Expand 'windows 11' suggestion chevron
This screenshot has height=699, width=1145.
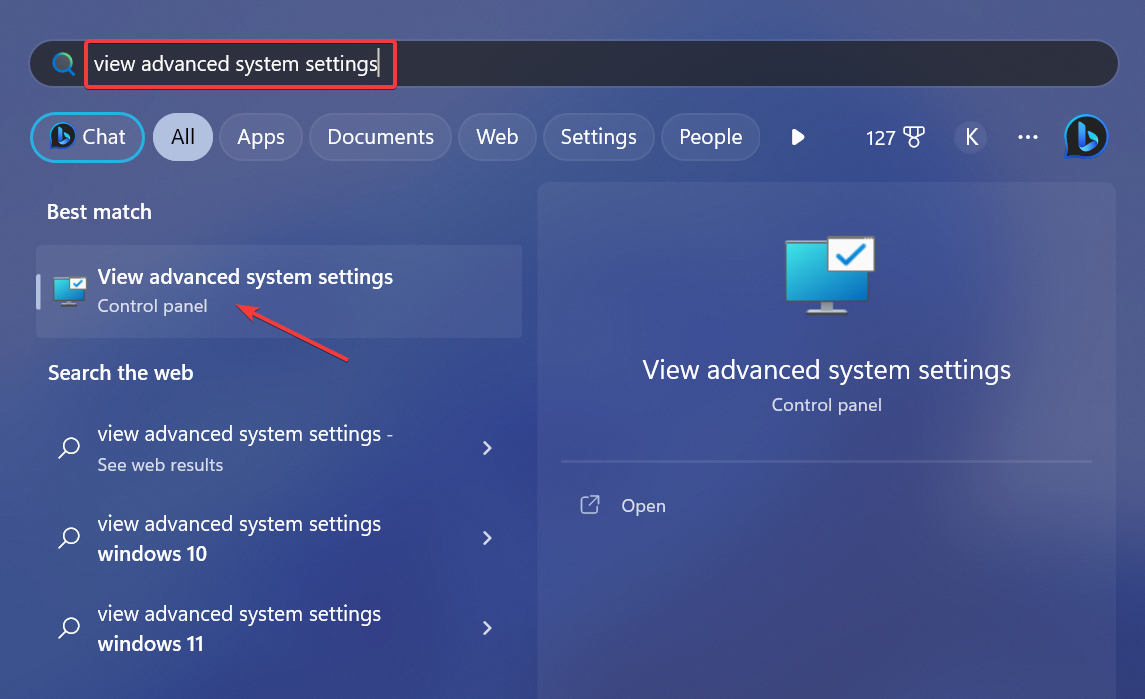[x=487, y=628]
